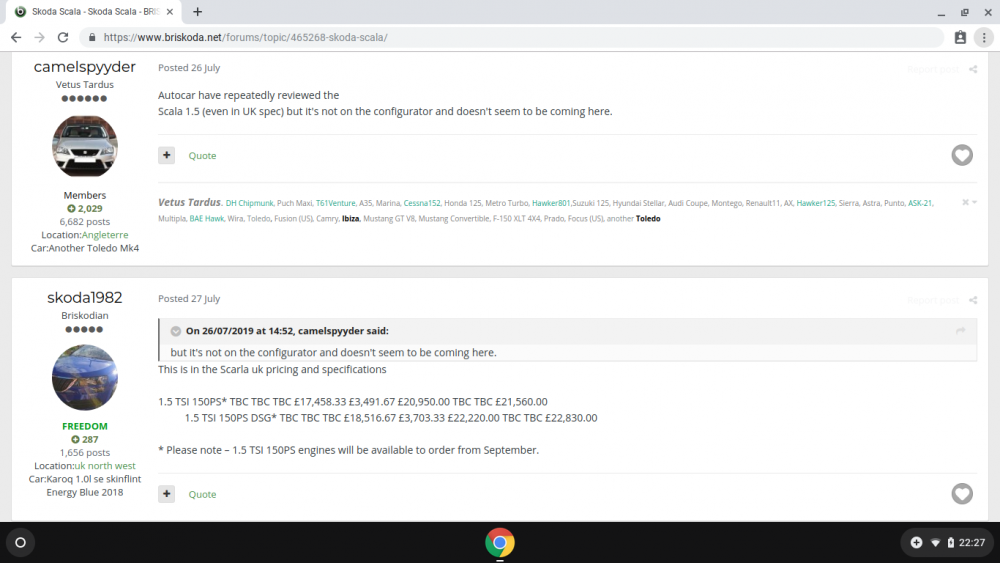Screen dimensions: 1000x563
Task: Click wifi icon in system tray
Action: (x=935, y=543)
